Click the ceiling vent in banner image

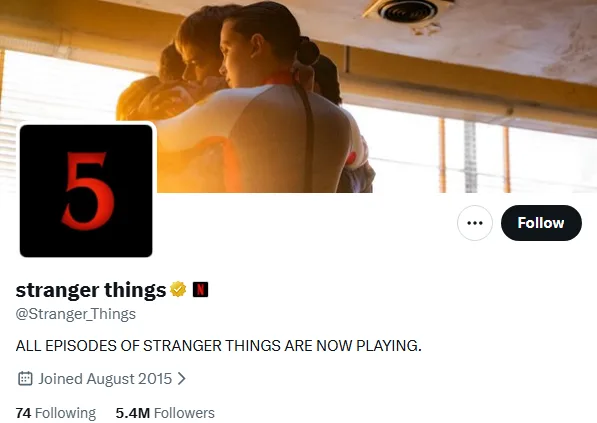click(x=409, y=10)
